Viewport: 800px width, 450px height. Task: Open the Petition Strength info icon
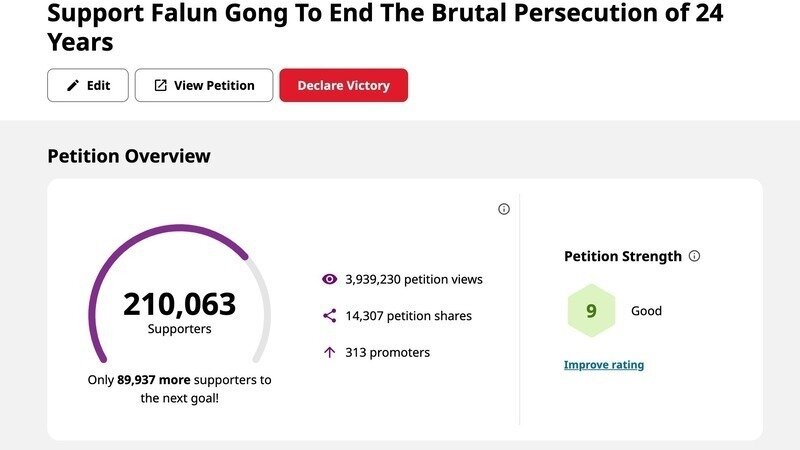tap(695, 256)
